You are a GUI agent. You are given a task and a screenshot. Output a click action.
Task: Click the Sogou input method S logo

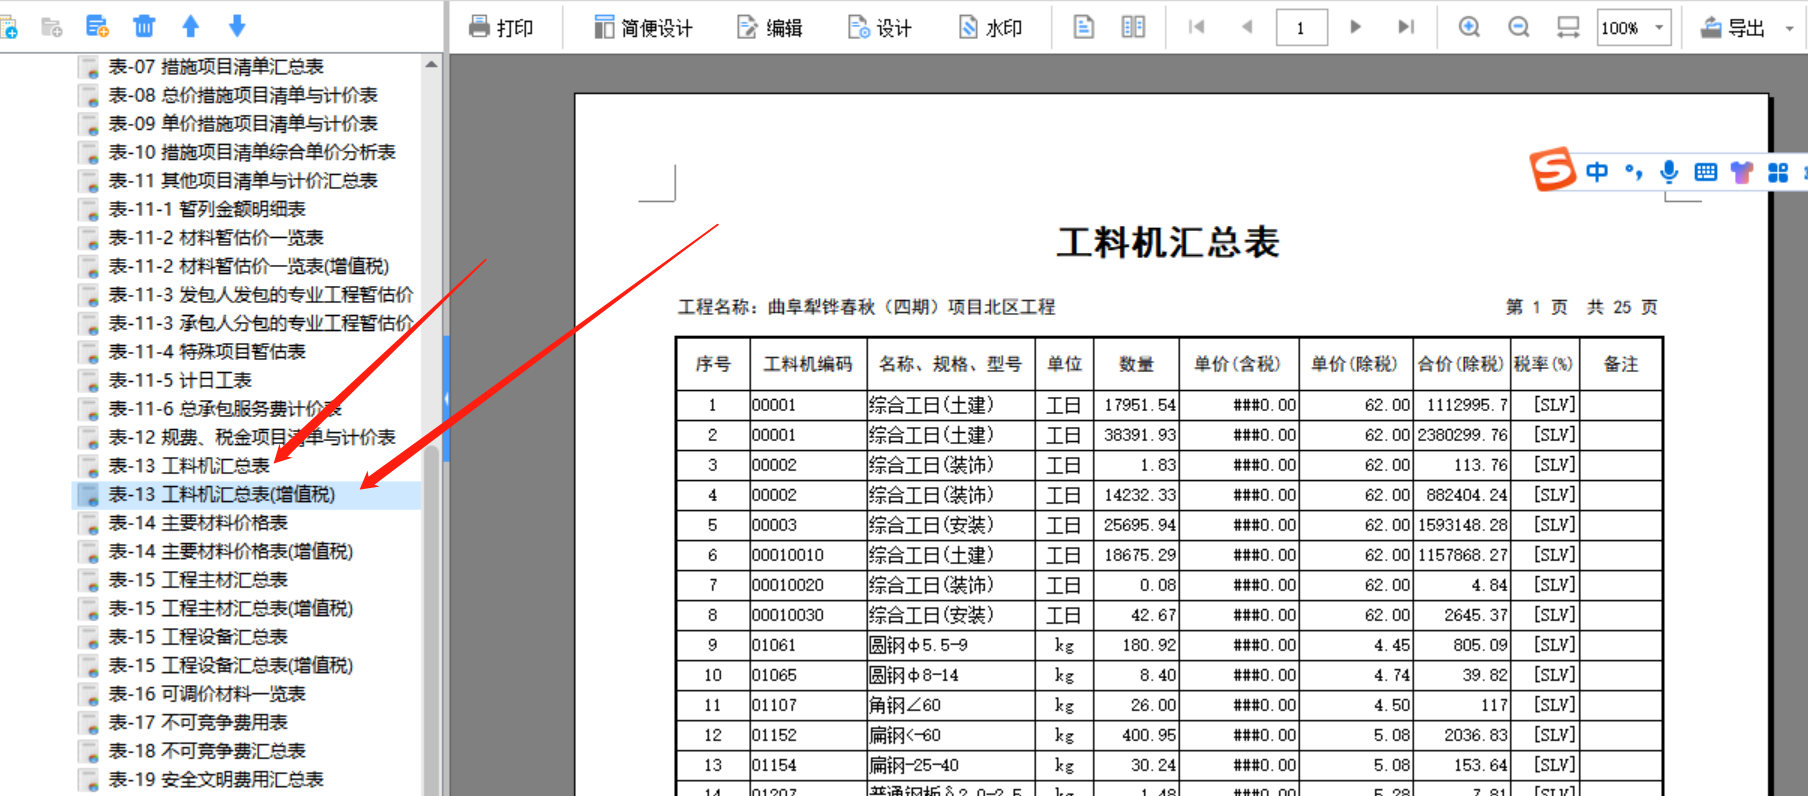(1552, 169)
